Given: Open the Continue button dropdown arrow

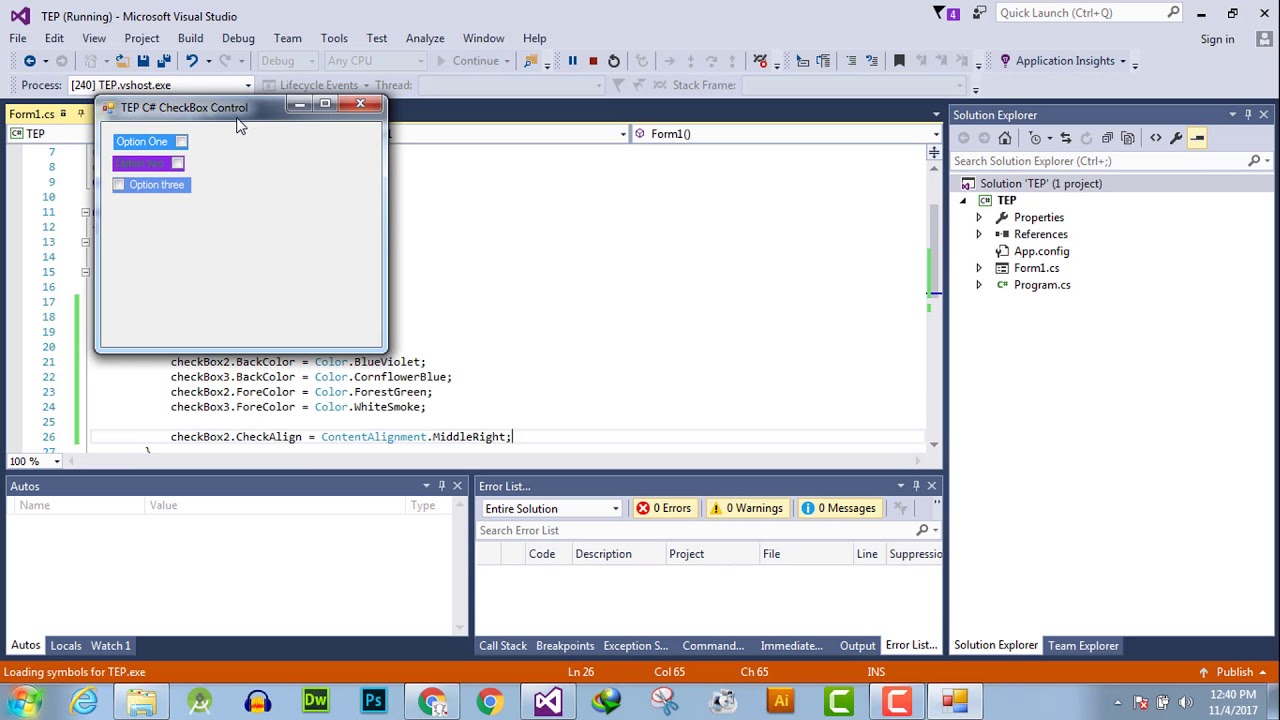Looking at the screenshot, I should (x=507, y=61).
